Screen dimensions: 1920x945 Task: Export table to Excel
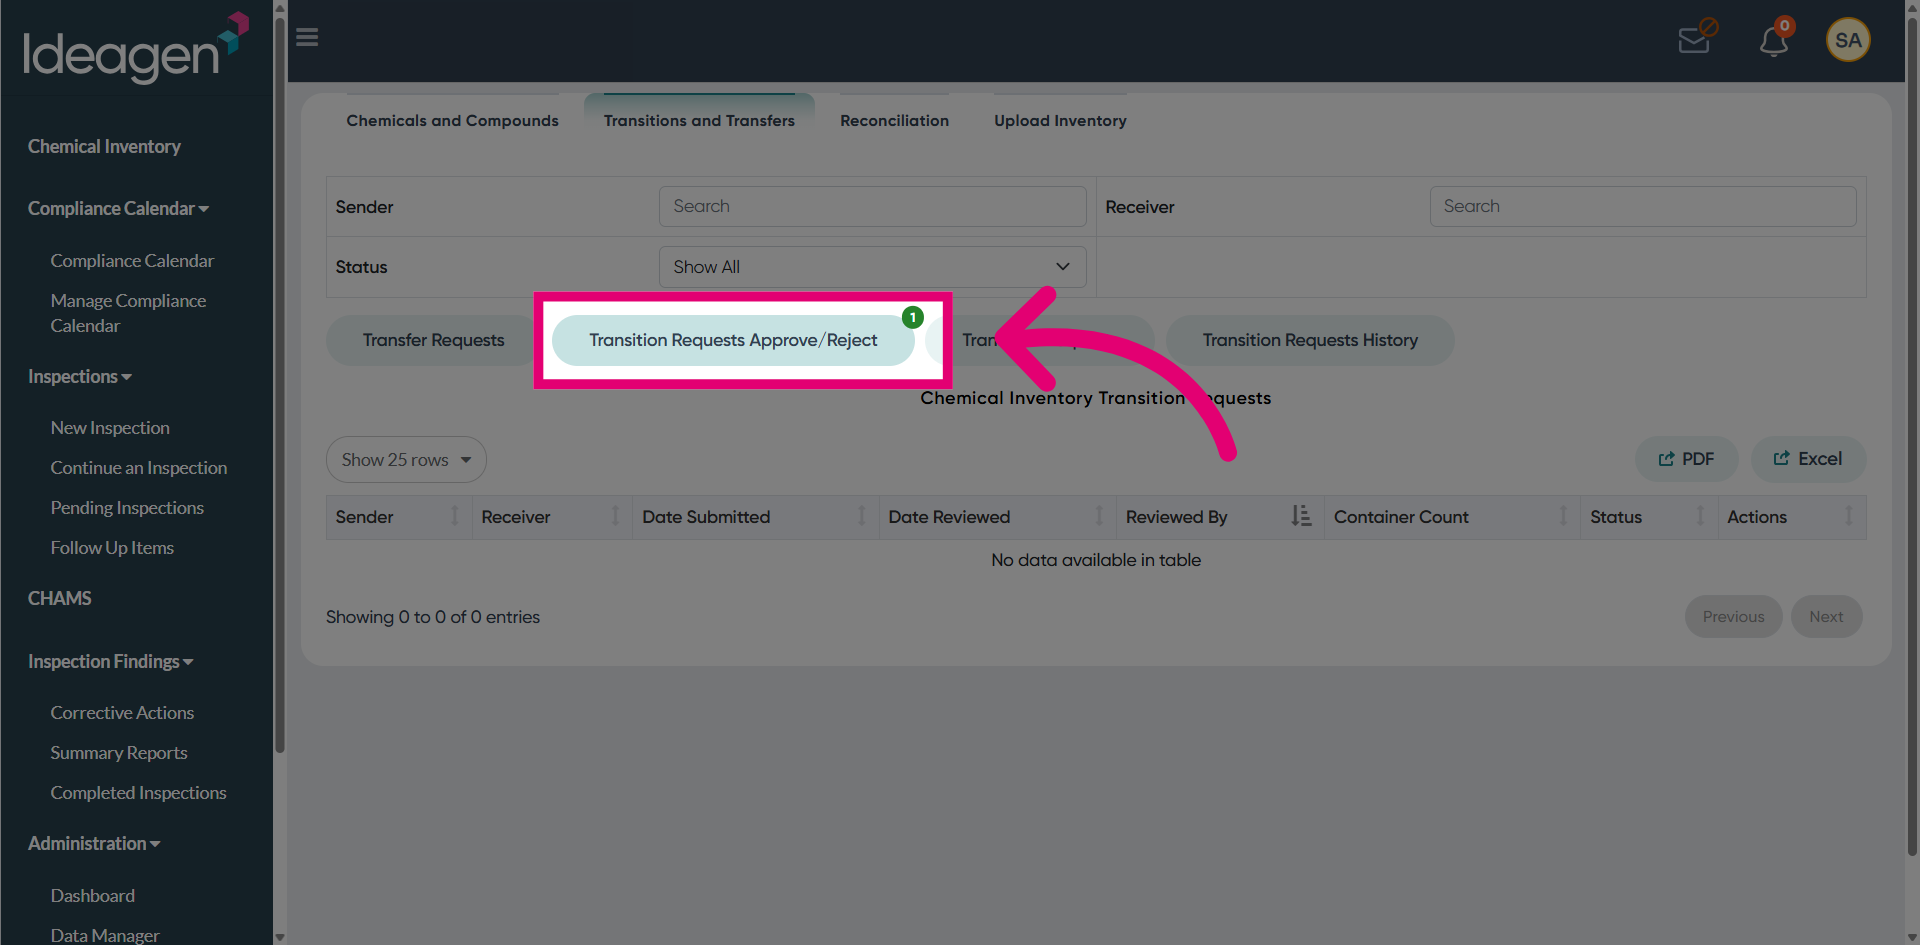tap(1808, 459)
